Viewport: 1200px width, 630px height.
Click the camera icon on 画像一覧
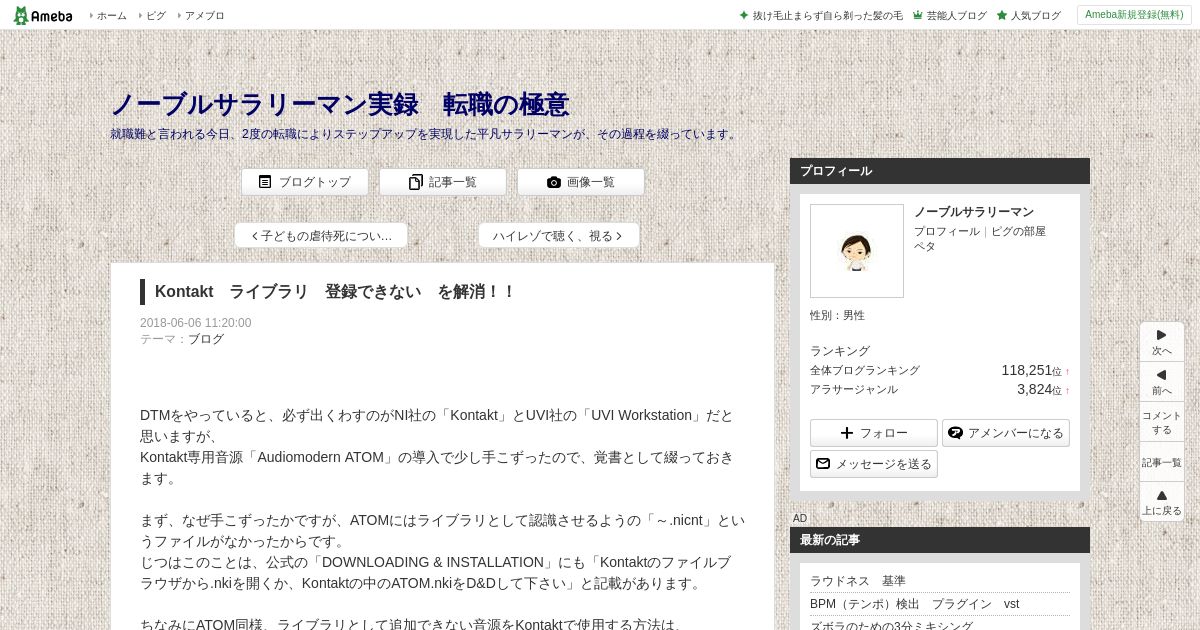pos(554,182)
